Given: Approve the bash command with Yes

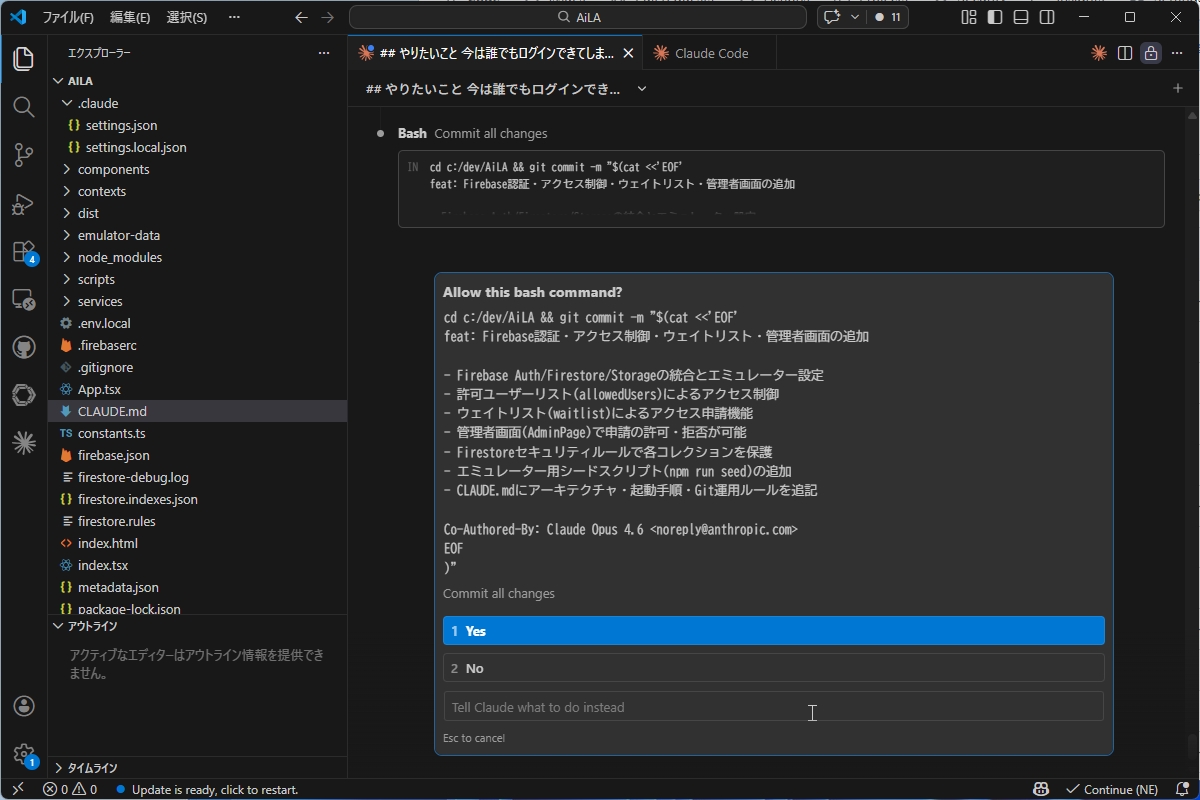Looking at the screenshot, I should (773, 631).
